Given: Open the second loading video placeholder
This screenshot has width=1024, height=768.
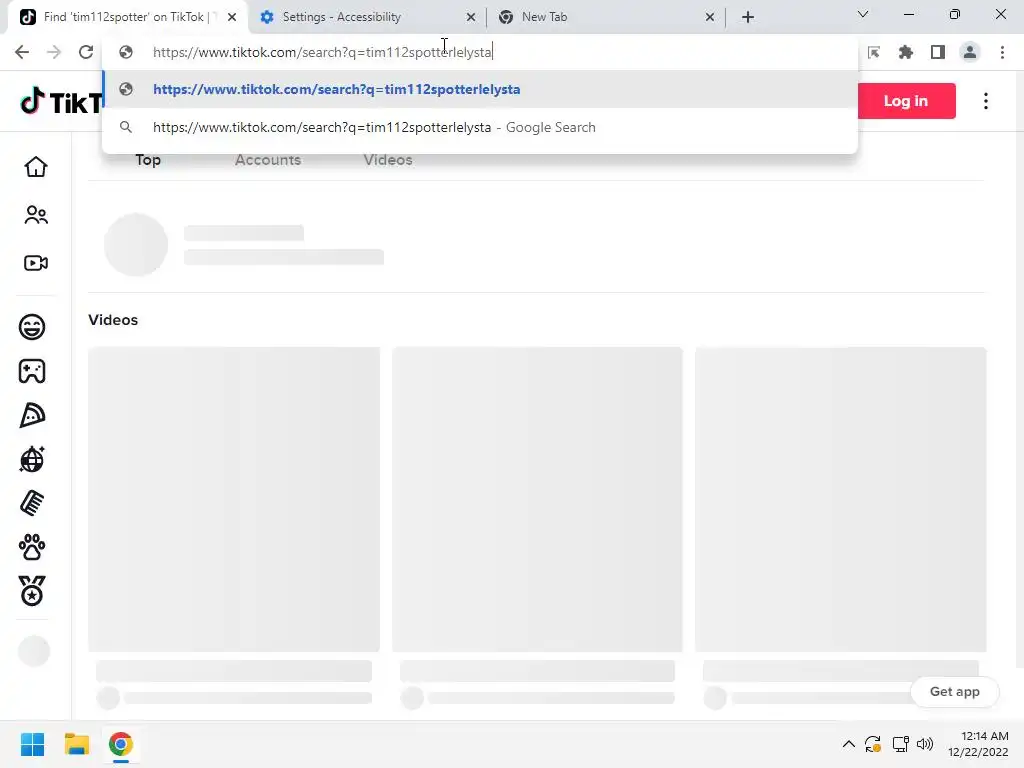Looking at the screenshot, I should click(537, 500).
